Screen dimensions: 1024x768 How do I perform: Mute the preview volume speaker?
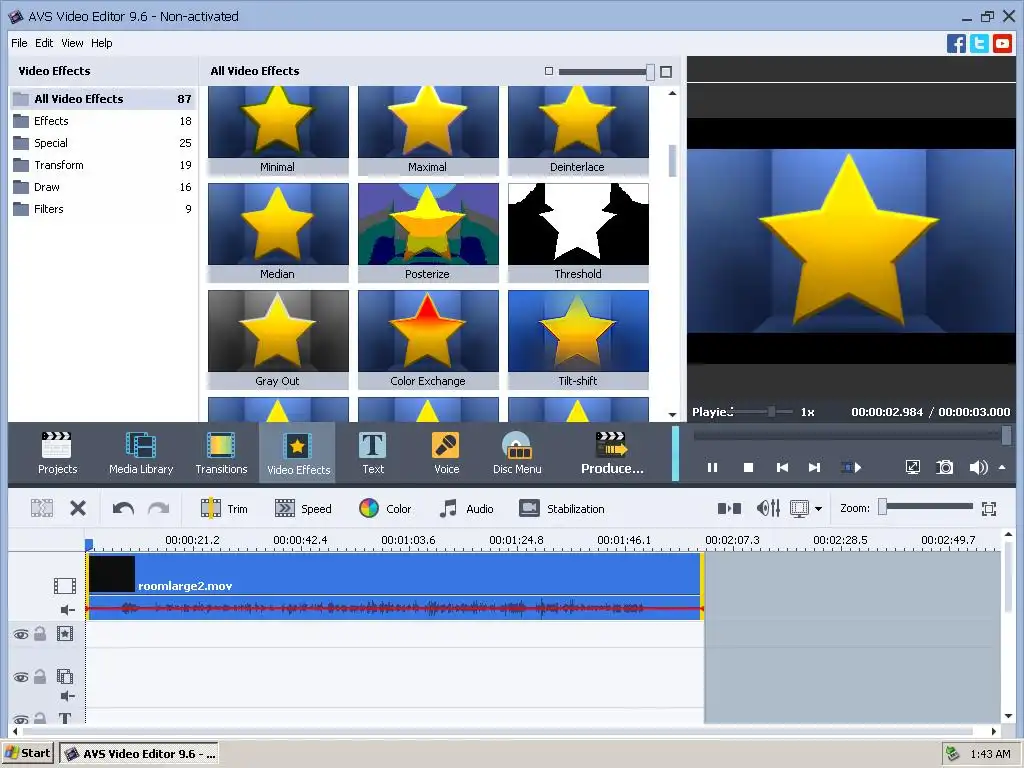click(x=978, y=468)
